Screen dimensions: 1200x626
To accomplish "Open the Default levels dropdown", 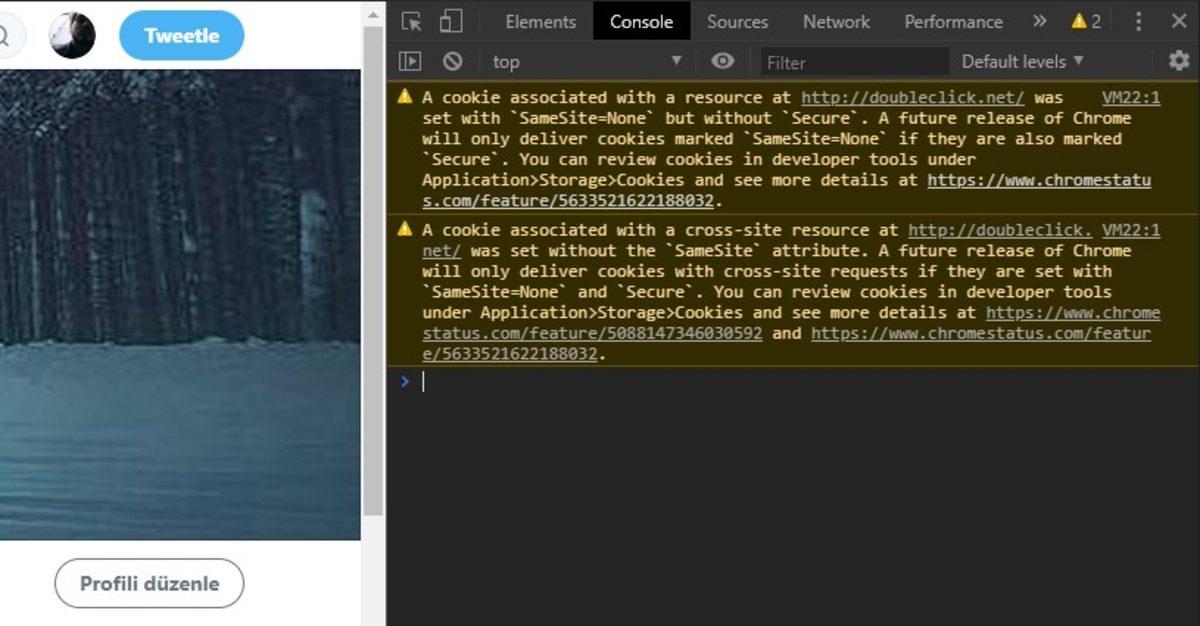I will (x=1022, y=62).
